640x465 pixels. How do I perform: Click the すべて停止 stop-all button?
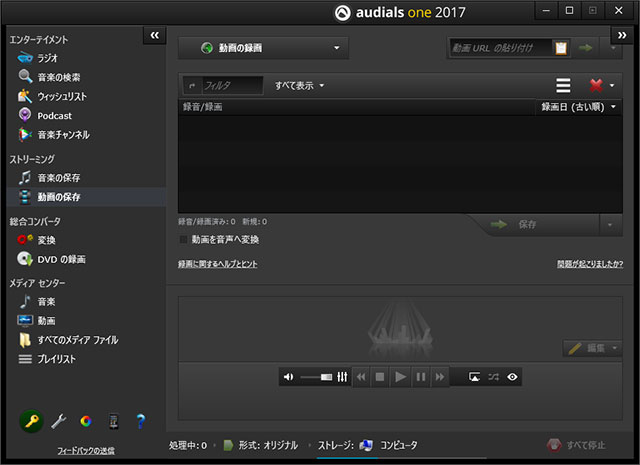576,445
